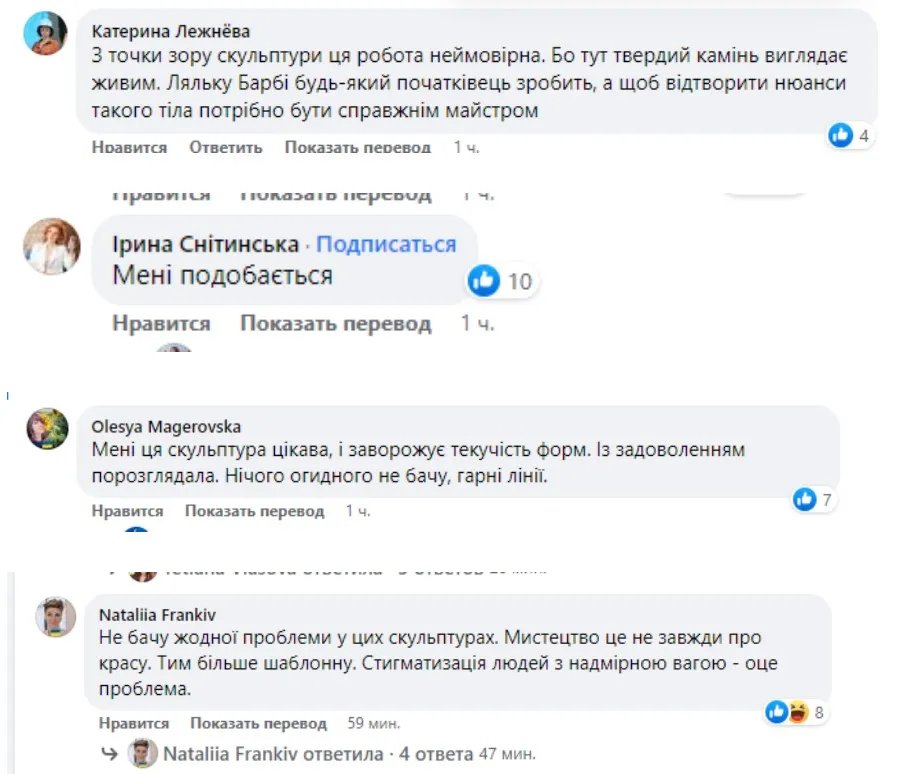This screenshot has height=774, width=904.
Task: Click Ірина Снітинська's profile picture
Action: tap(52, 246)
